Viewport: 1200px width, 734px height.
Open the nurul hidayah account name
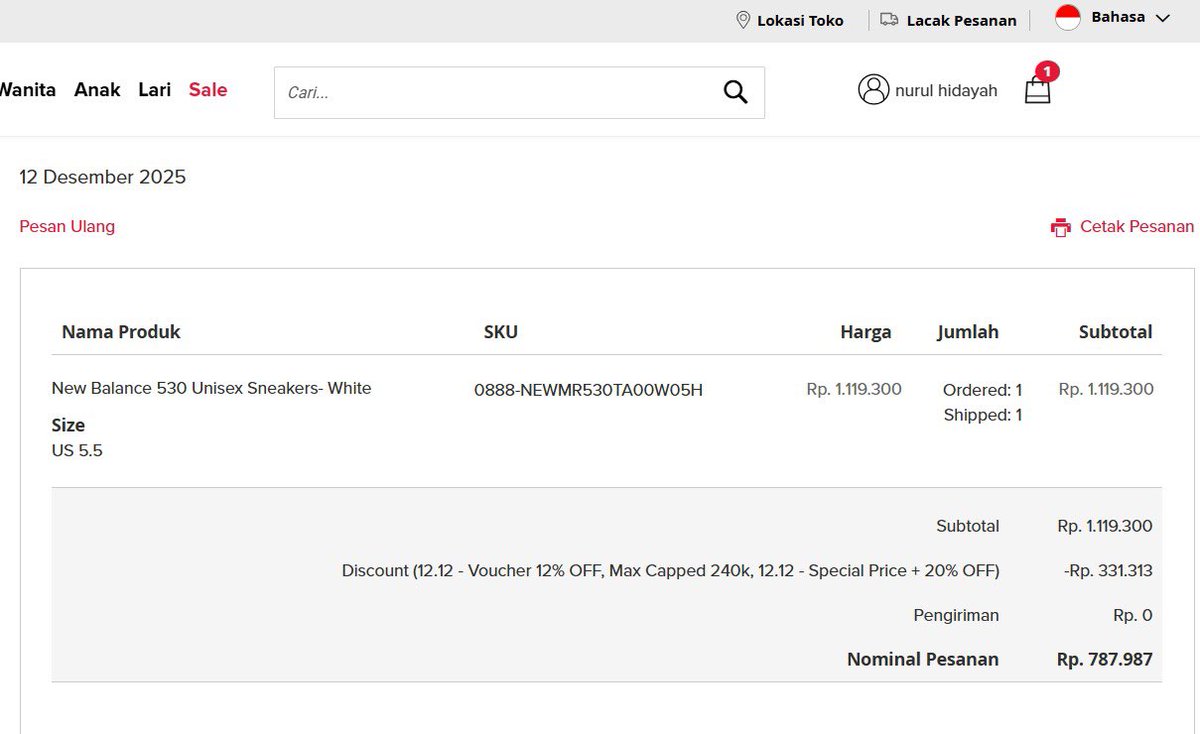tap(946, 90)
